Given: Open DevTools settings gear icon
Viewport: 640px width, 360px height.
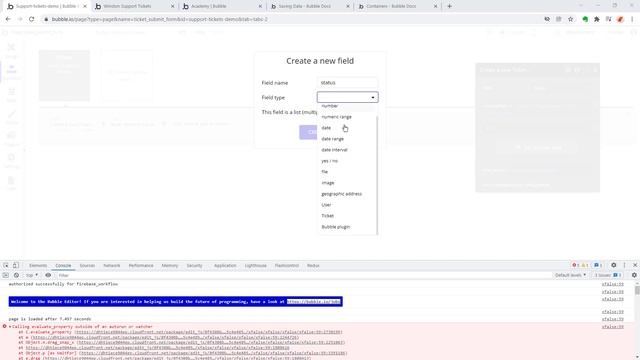Looking at the screenshot, I should [x=613, y=265].
